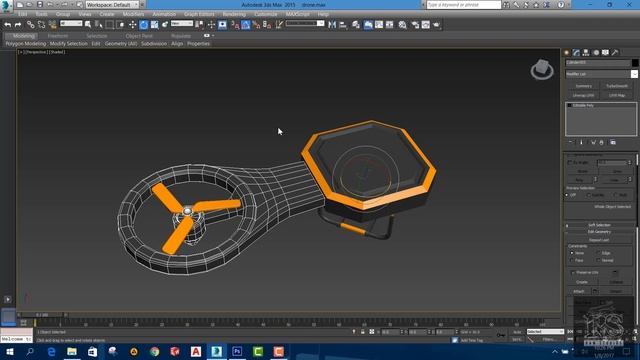This screenshot has width=640, height=360.
Task: Click the black object color swatch
Action: (635, 62)
